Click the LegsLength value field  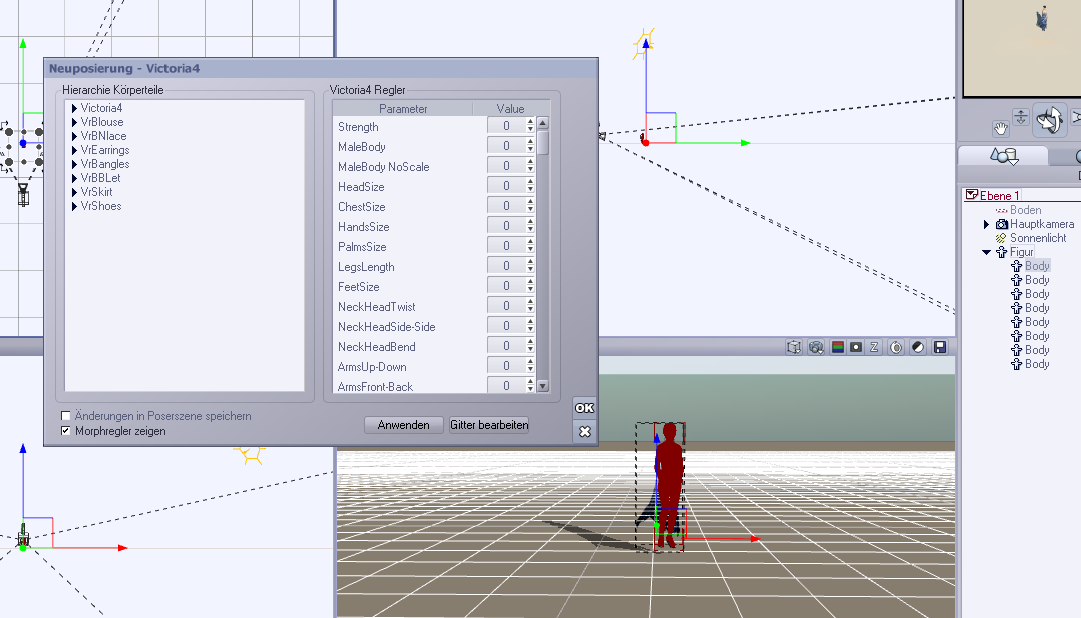(x=506, y=266)
